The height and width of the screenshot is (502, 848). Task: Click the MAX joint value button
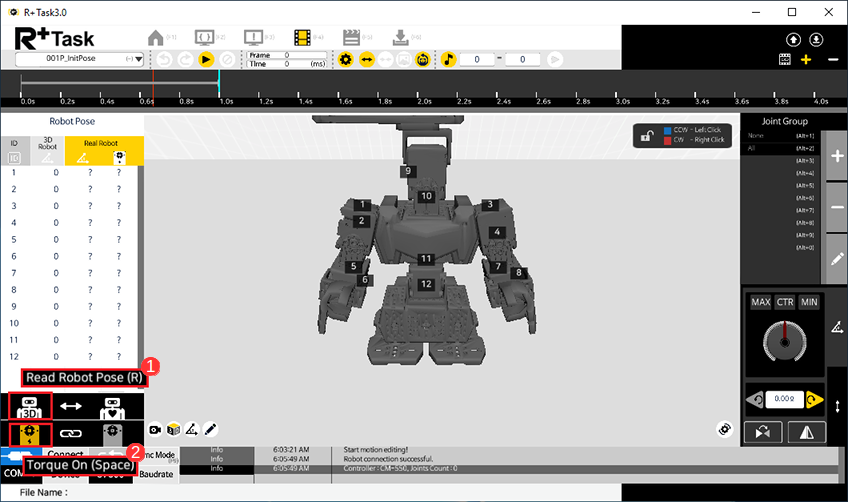coord(760,302)
